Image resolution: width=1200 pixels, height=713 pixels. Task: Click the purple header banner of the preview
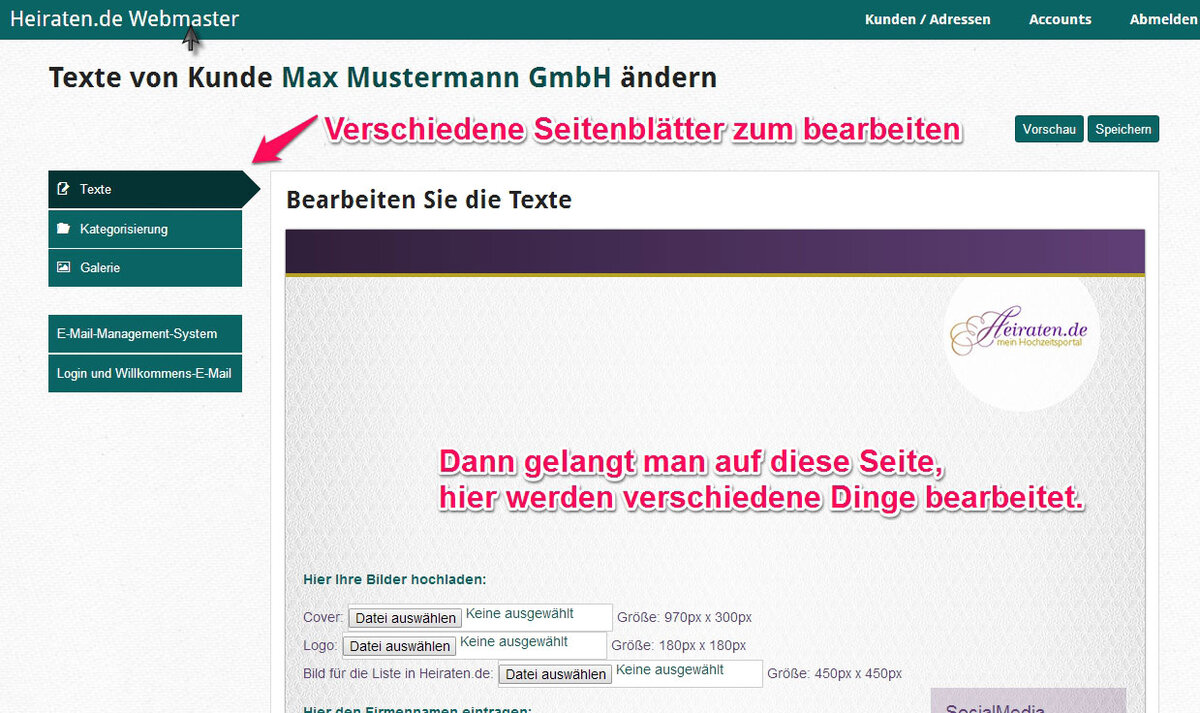click(714, 251)
